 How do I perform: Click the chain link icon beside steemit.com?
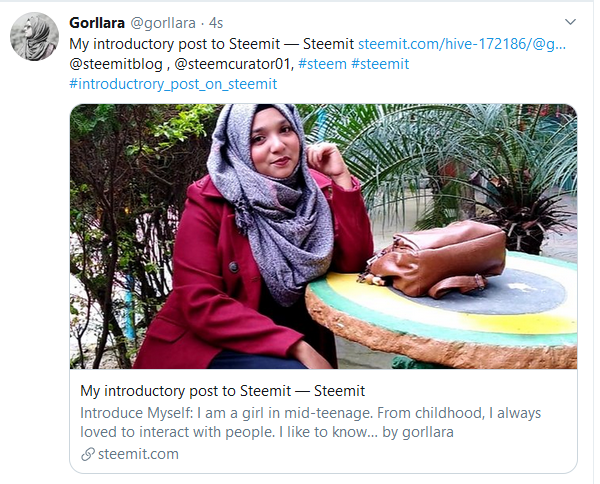click(88, 454)
